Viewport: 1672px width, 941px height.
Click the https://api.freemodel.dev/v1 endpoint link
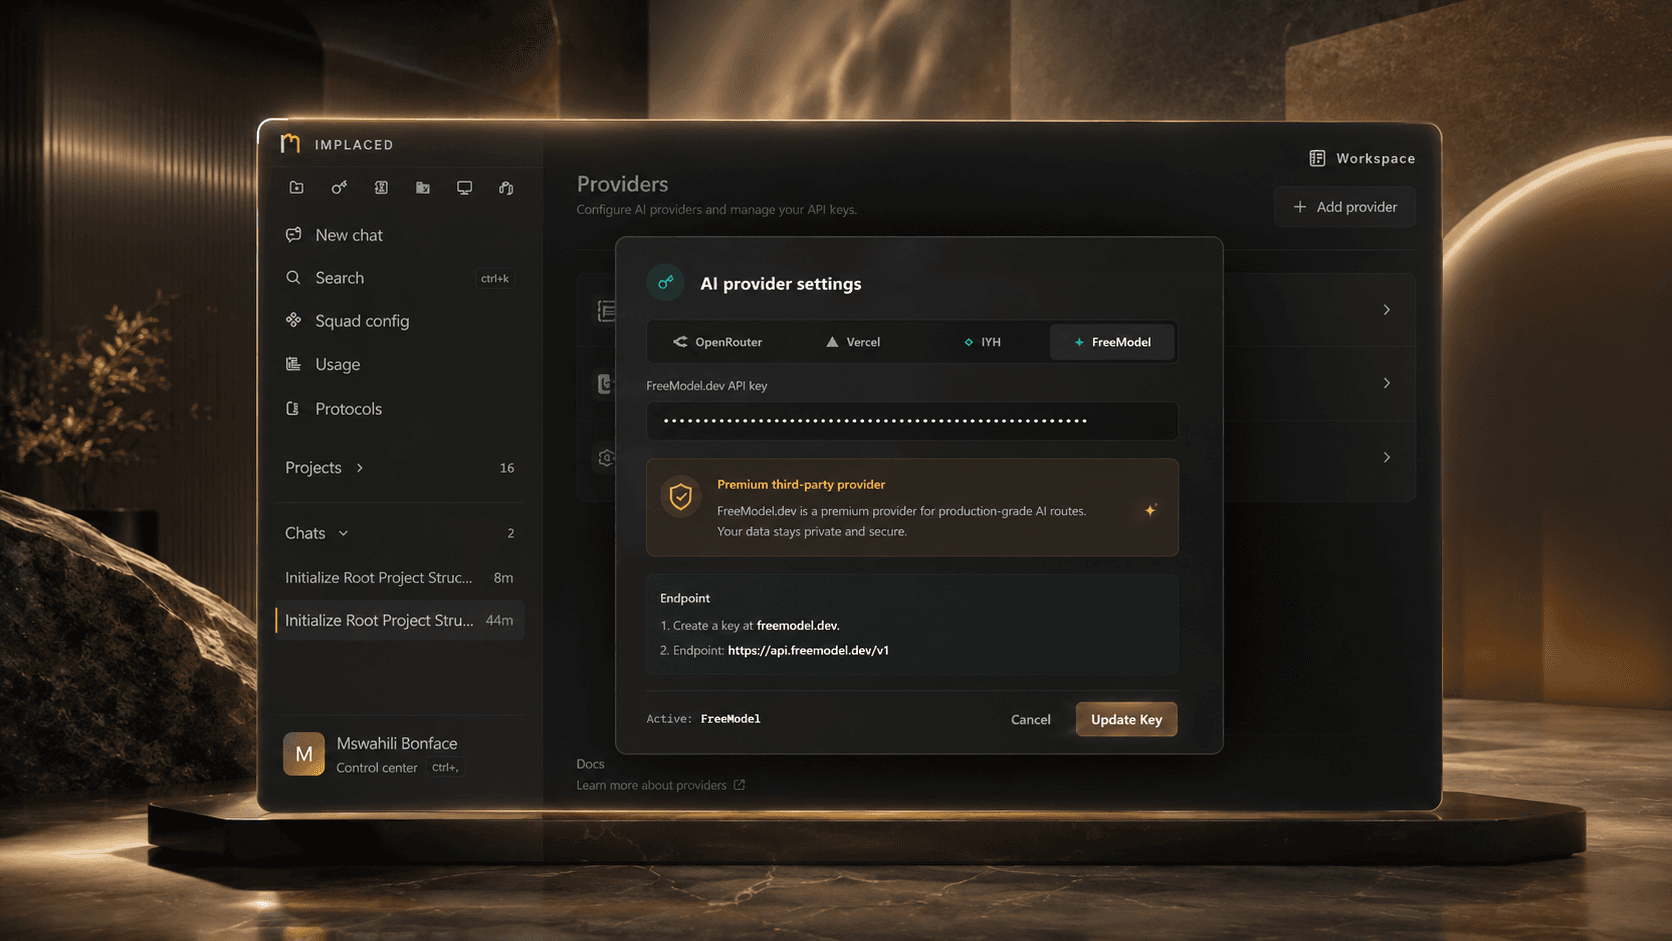pyautogui.click(x=808, y=650)
